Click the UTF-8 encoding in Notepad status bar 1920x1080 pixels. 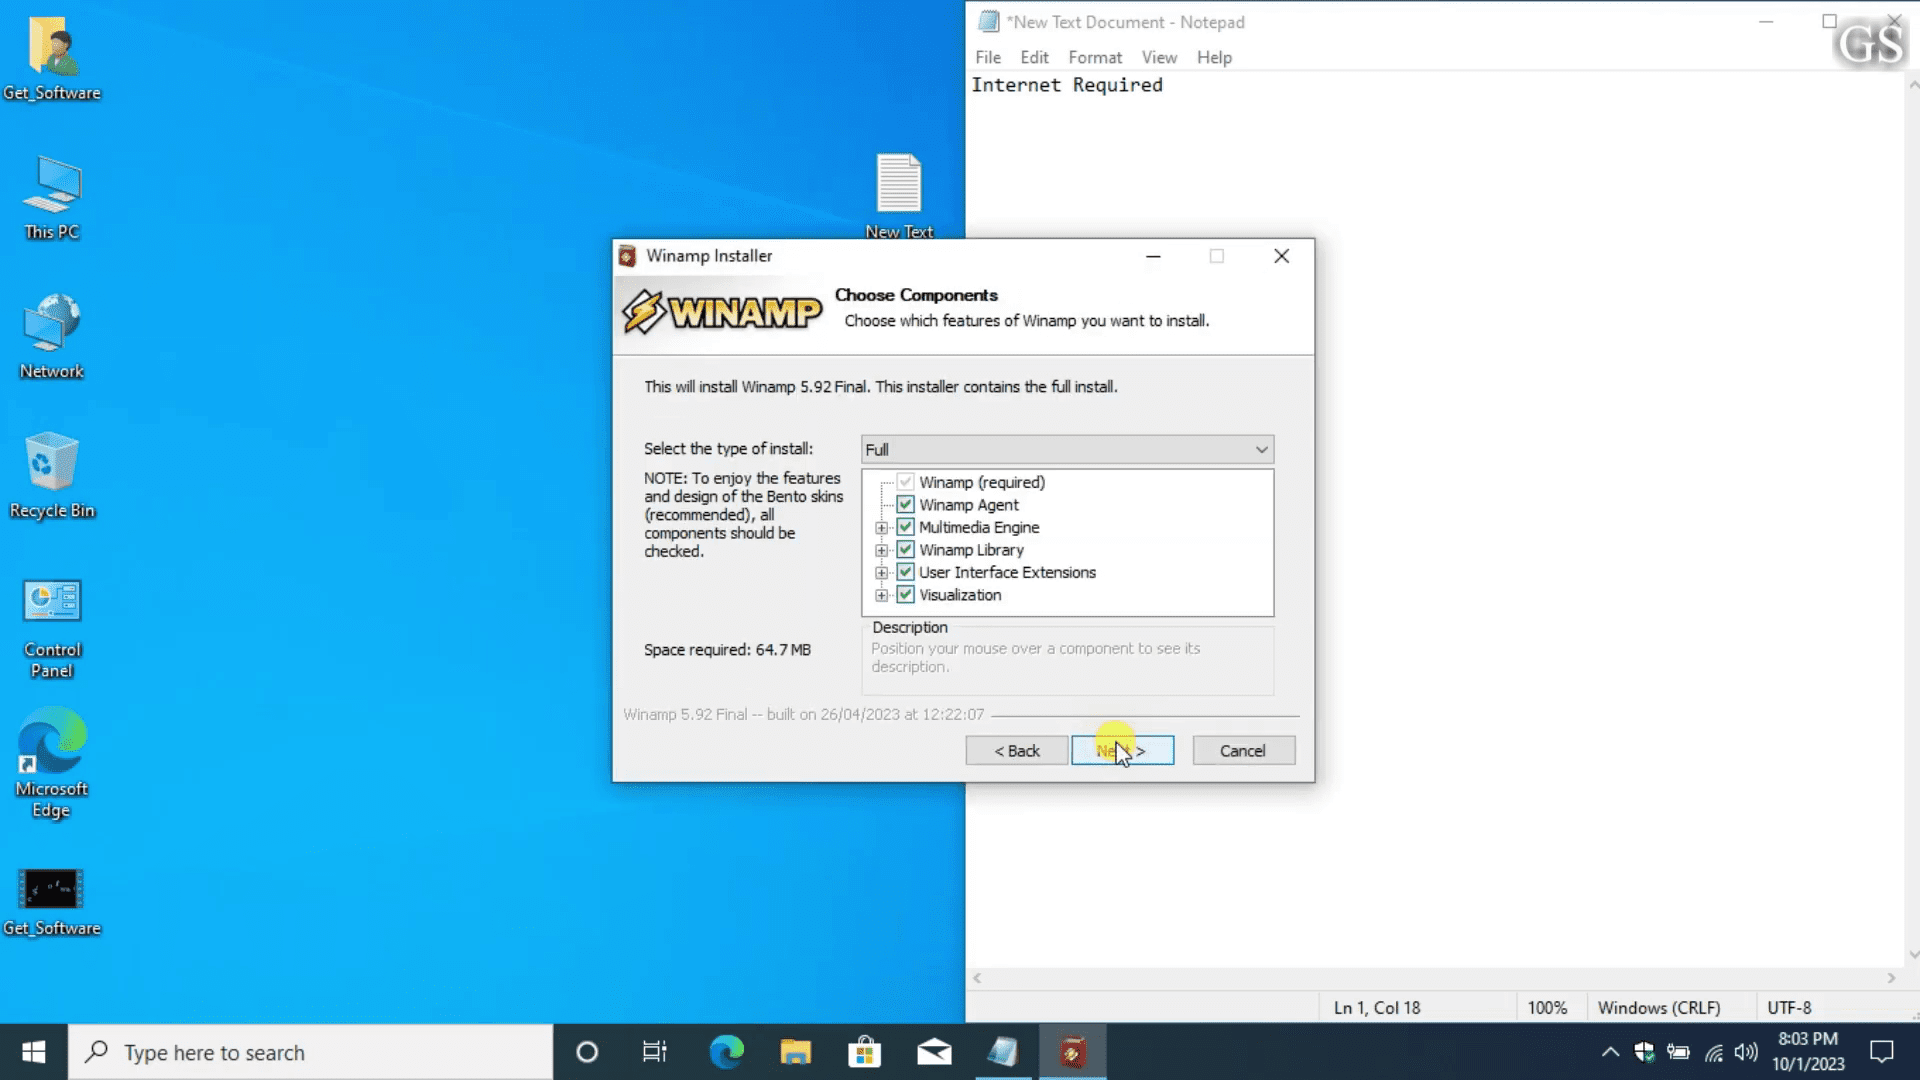[x=1789, y=1008]
